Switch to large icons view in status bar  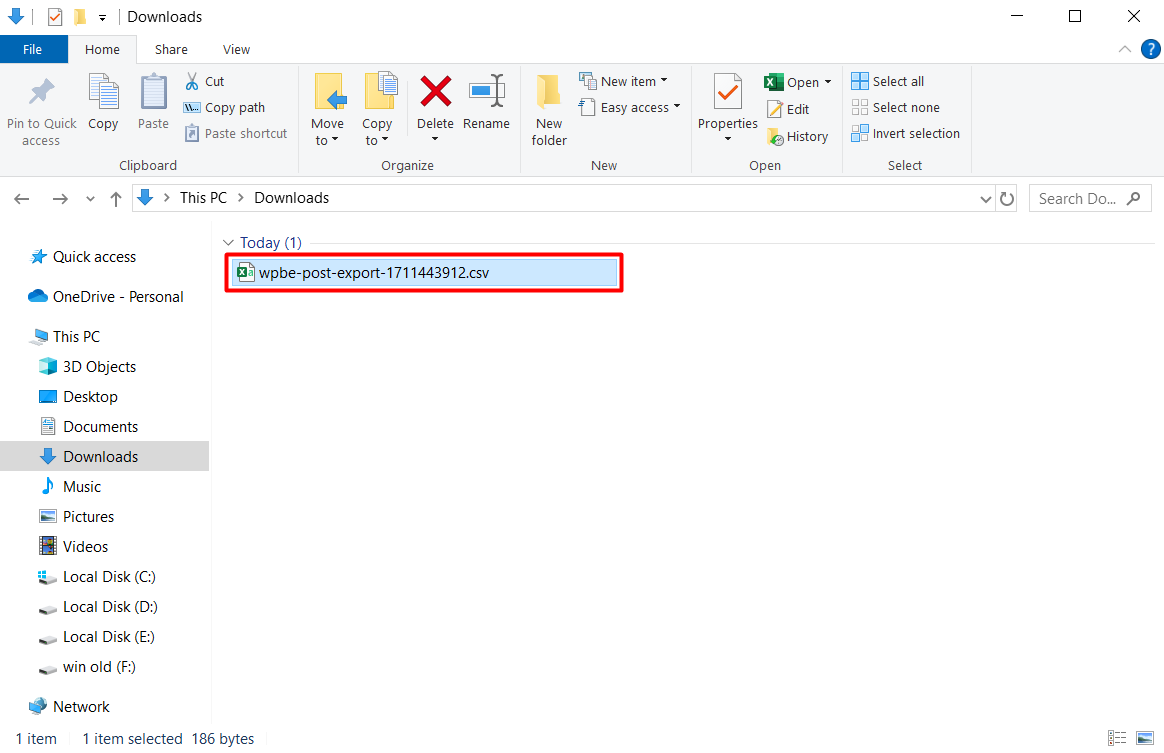(x=1145, y=738)
